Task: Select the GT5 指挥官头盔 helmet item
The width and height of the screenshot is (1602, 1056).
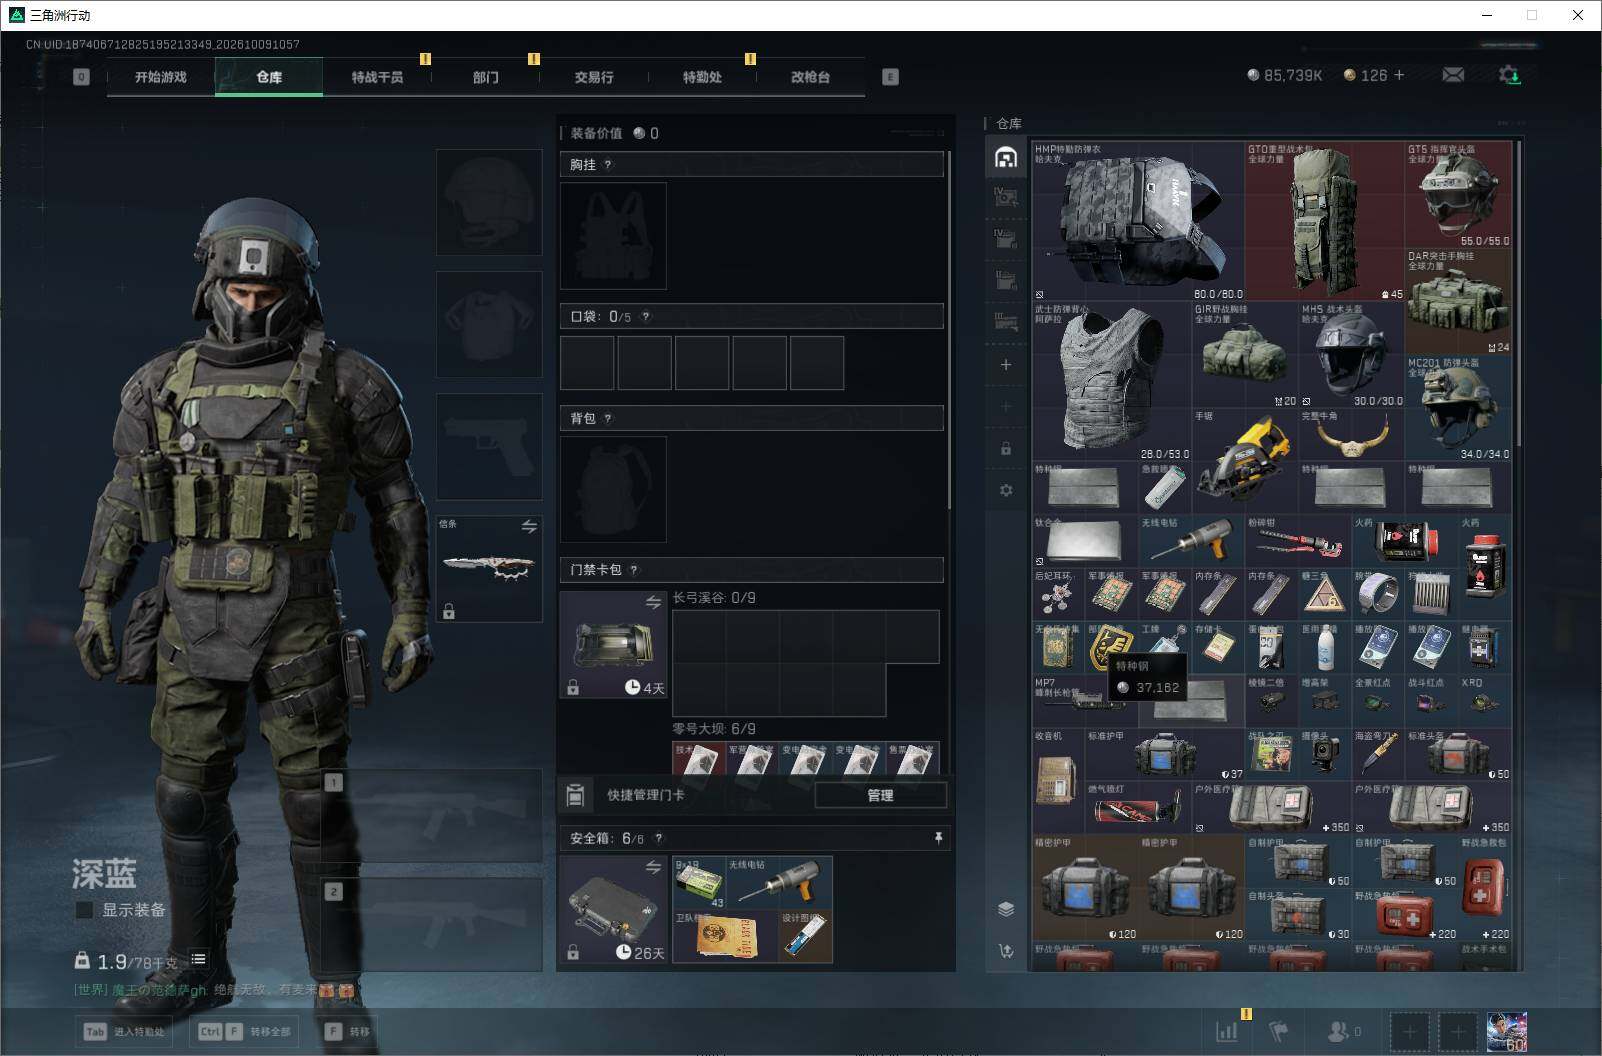Action: click(x=1458, y=195)
